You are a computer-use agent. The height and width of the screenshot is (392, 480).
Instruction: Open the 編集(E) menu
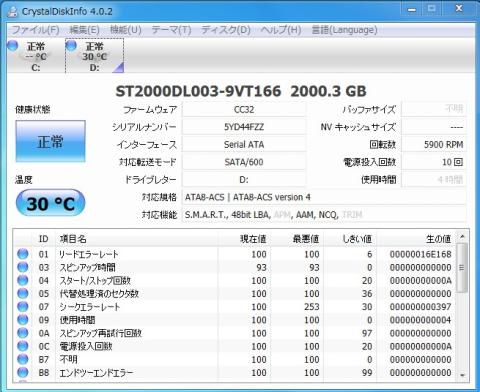84,30
